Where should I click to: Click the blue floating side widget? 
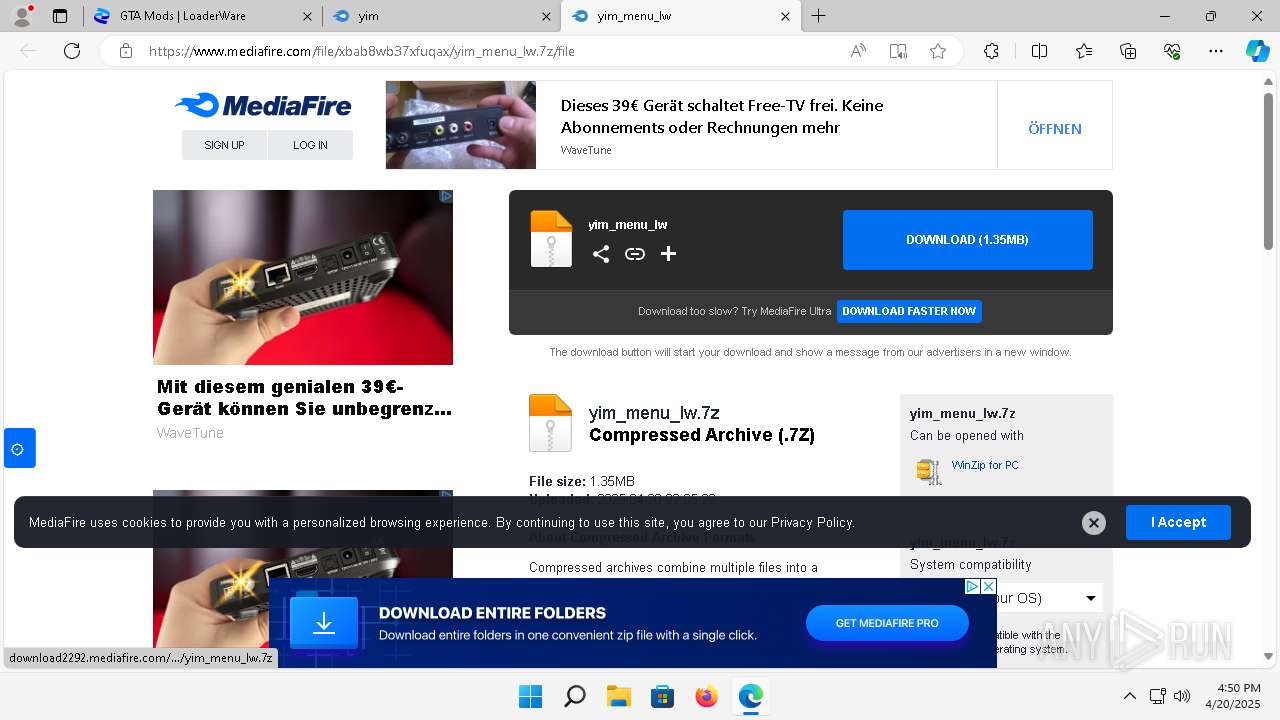[20, 448]
